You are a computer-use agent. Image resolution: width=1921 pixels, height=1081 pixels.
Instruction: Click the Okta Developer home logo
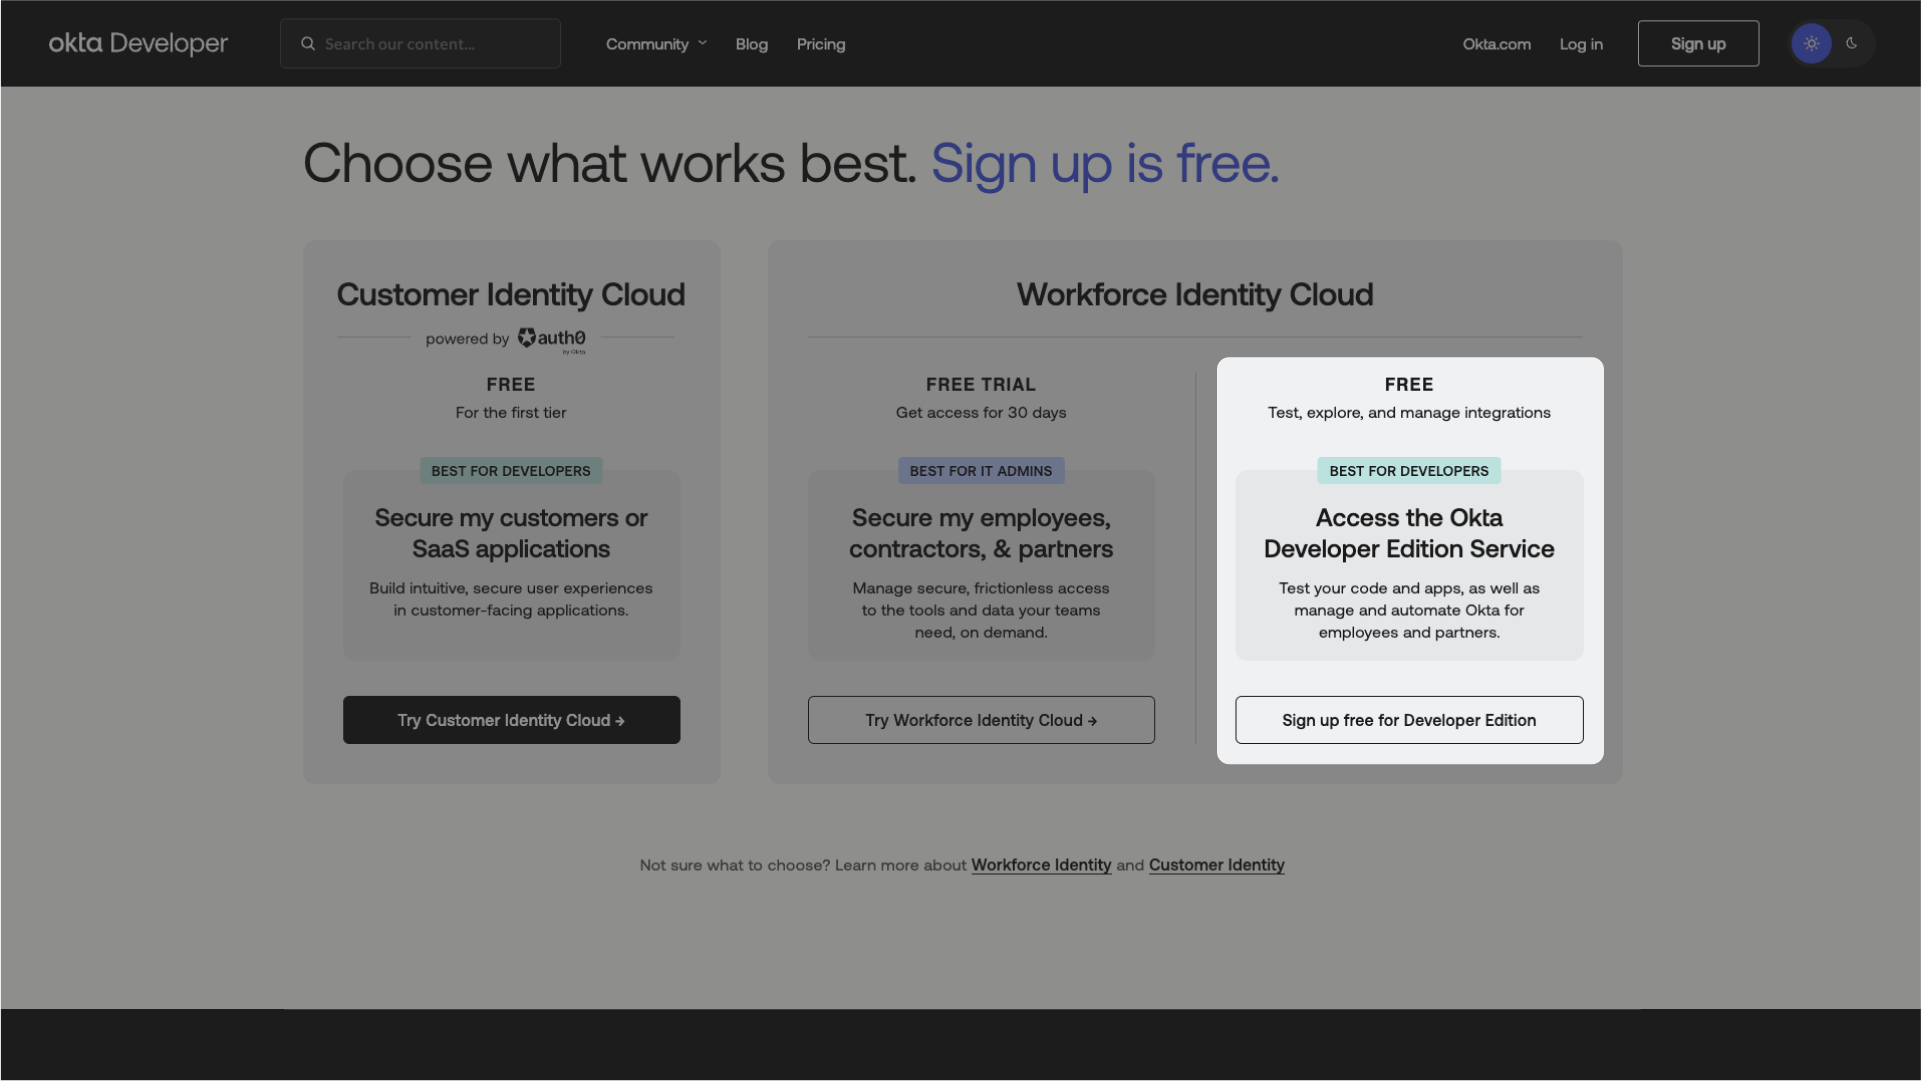(x=137, y=42)
